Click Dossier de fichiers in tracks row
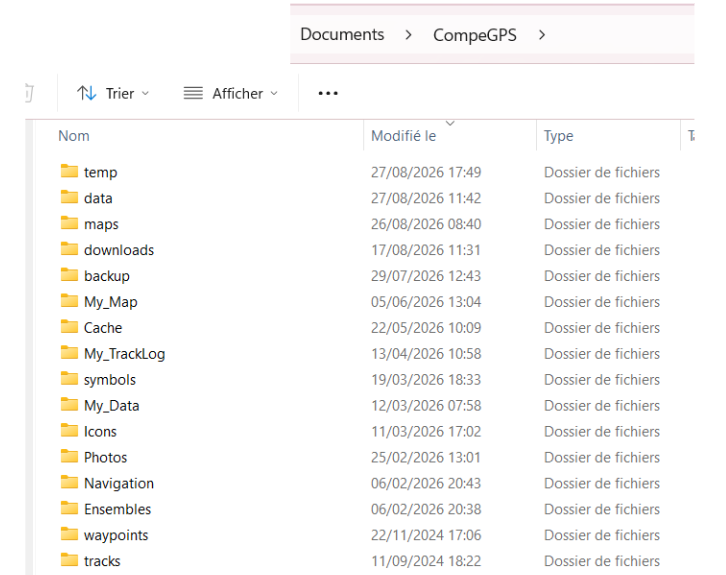Image resolution: width=726 pixels, height=575 pixels. pos(602,561)
